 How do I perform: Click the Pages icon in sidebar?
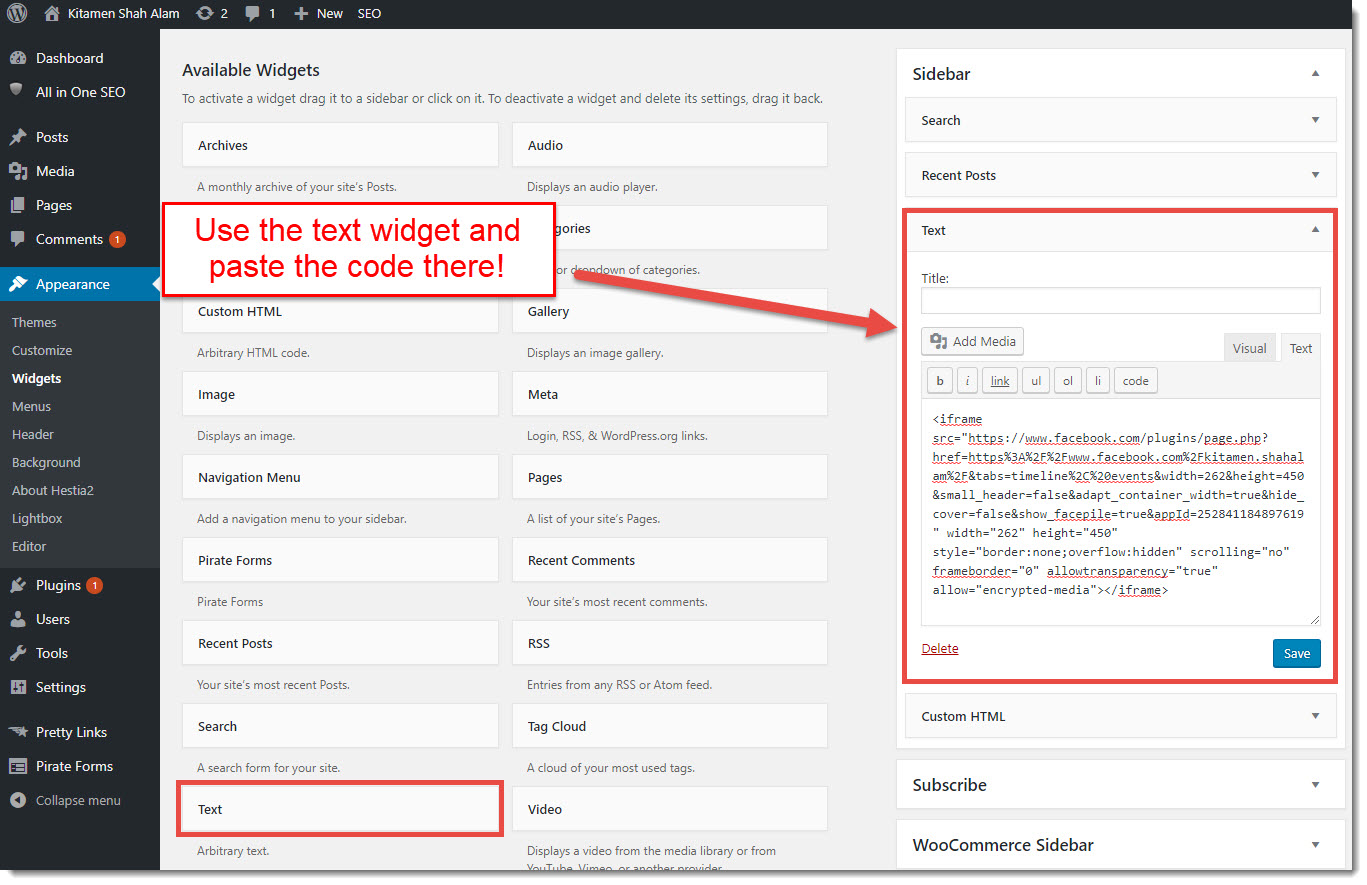pos(18,205)
